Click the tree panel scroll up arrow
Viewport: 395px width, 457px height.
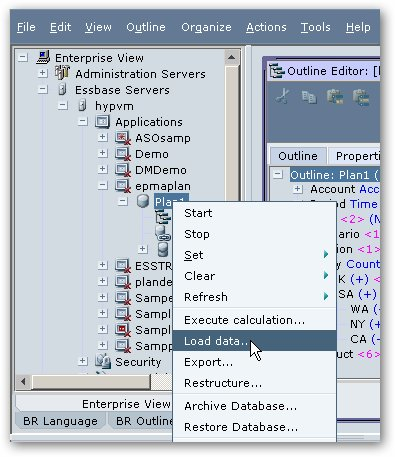[x=231, y=58]
